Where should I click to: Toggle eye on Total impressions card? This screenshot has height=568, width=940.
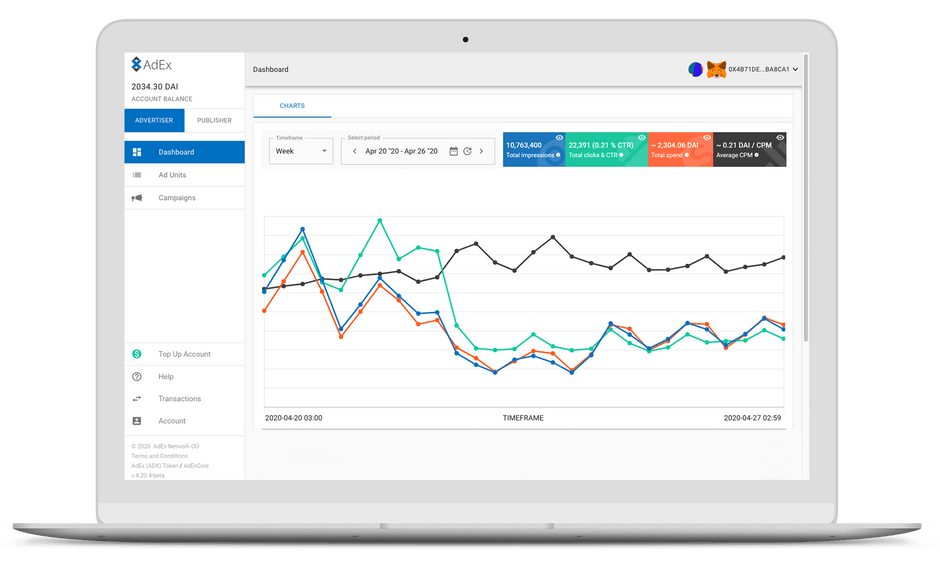(559, 138)
